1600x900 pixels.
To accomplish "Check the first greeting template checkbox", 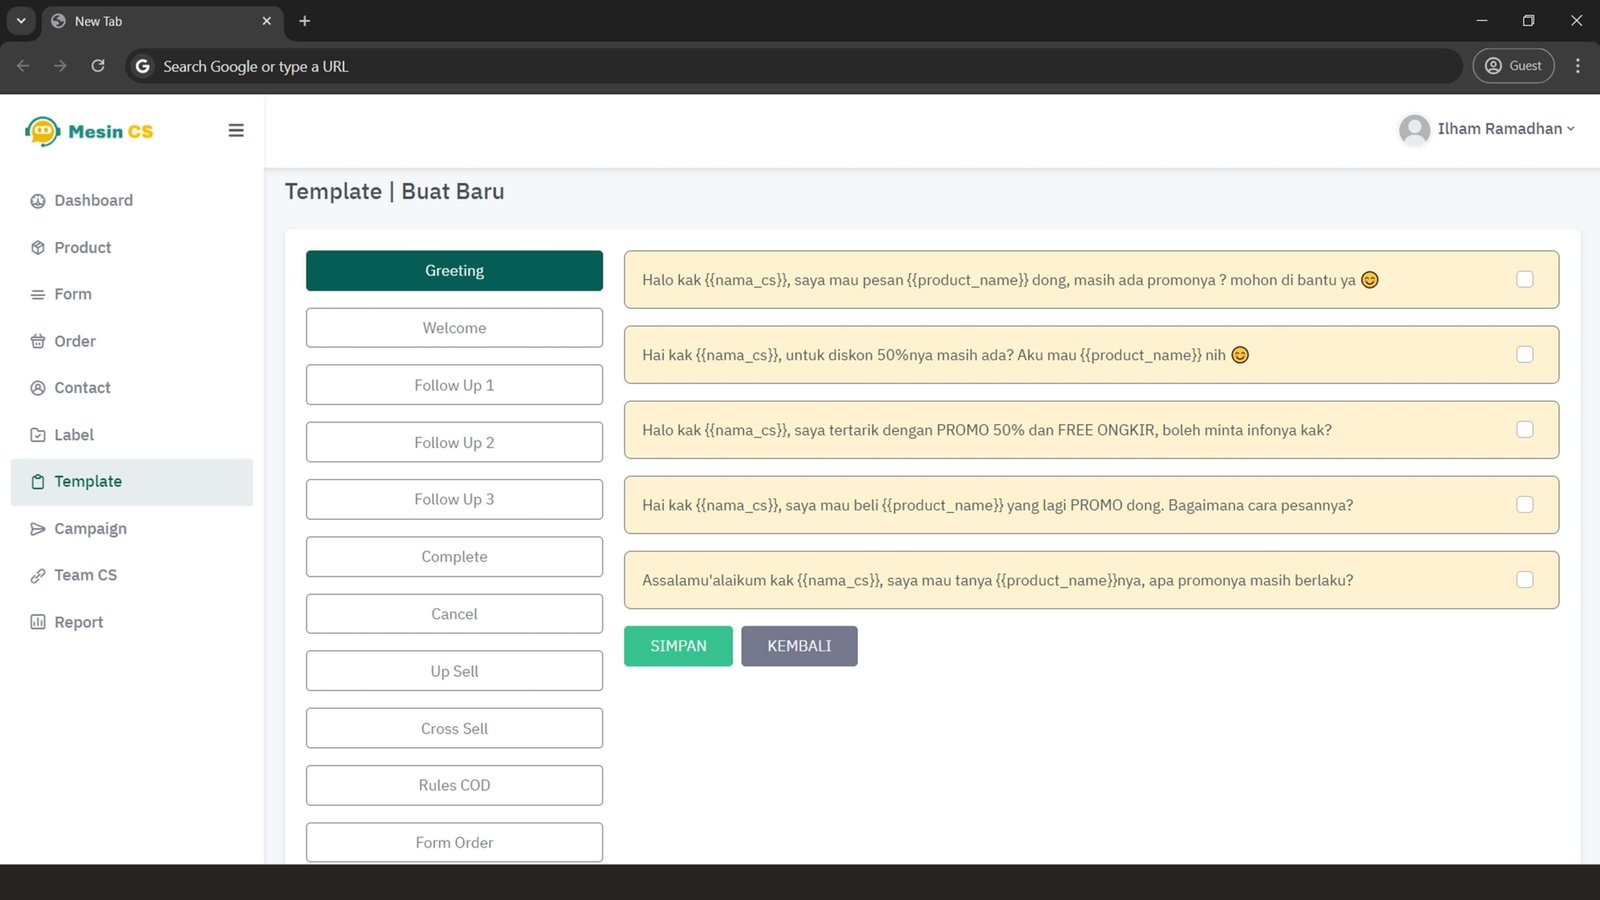I will 1524,280.
